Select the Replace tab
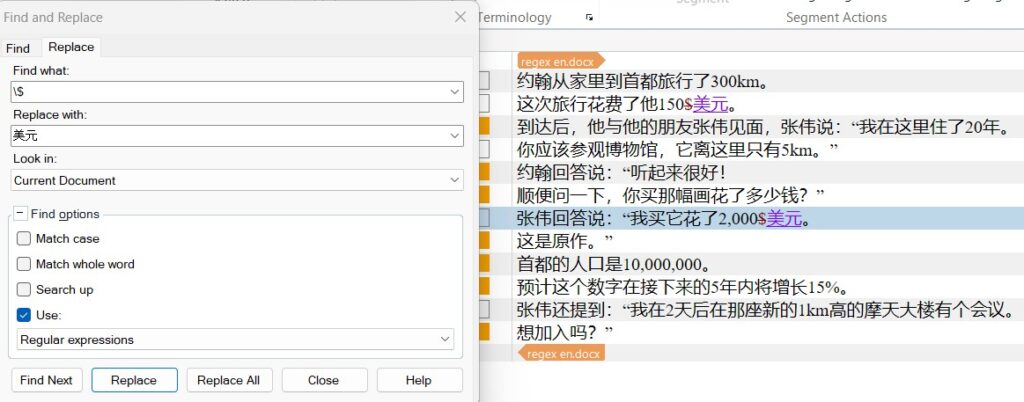Image resolution: width=1024 pixels, height=402 pixels. [x=71, y=47]
